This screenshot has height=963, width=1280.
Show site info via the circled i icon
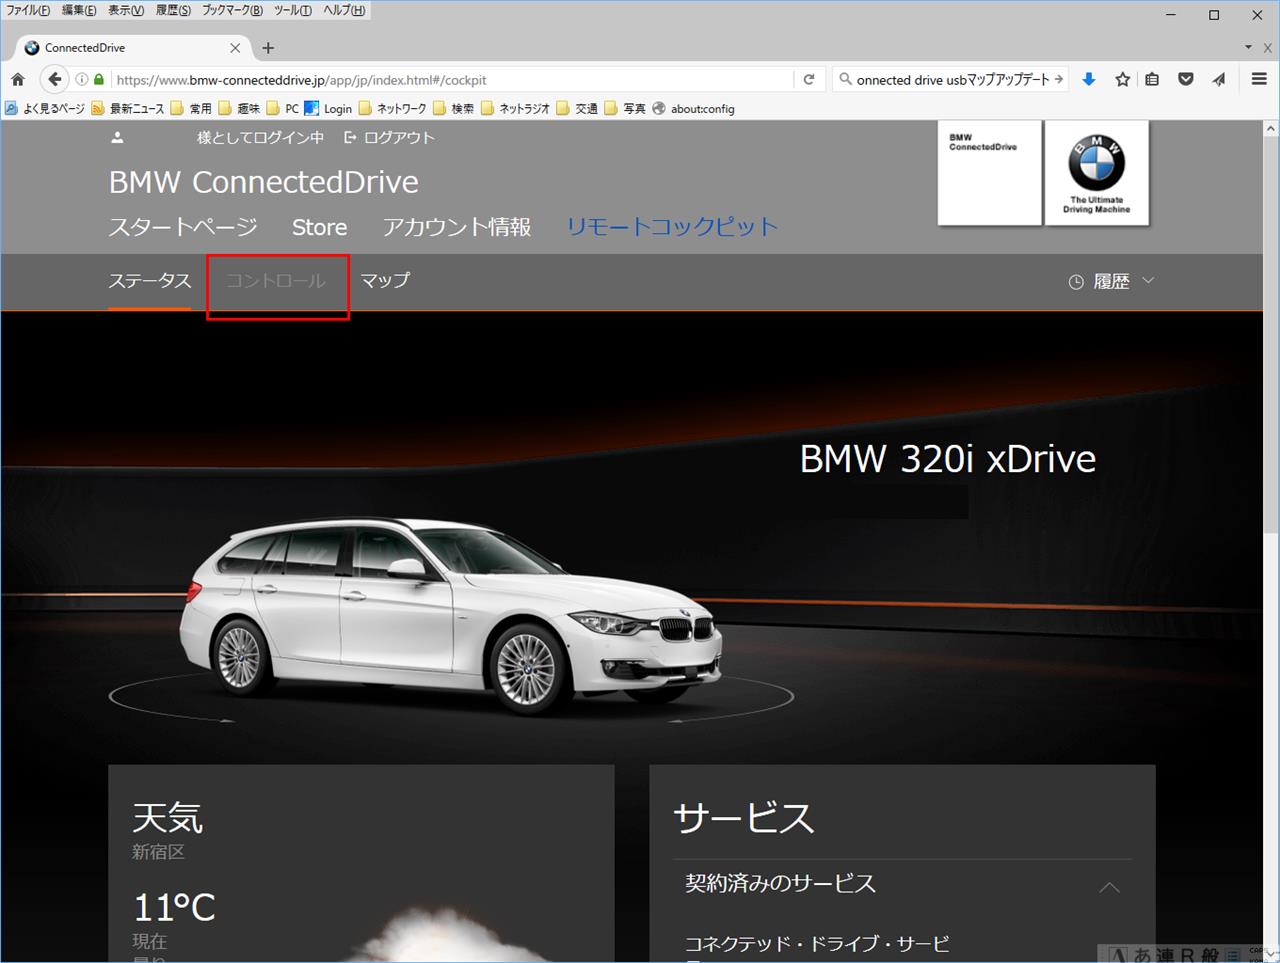pos(82,79)
